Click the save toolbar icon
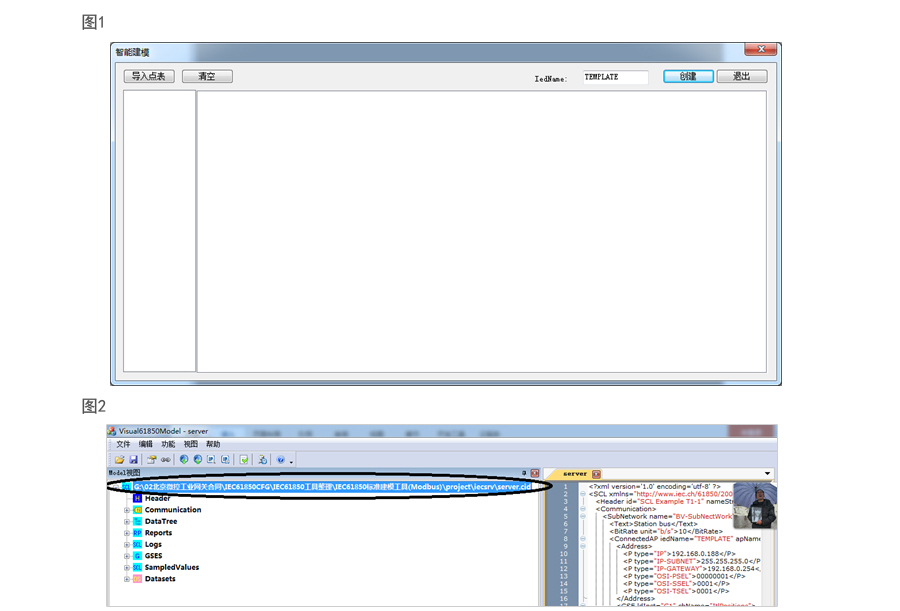 click(133, 459)
